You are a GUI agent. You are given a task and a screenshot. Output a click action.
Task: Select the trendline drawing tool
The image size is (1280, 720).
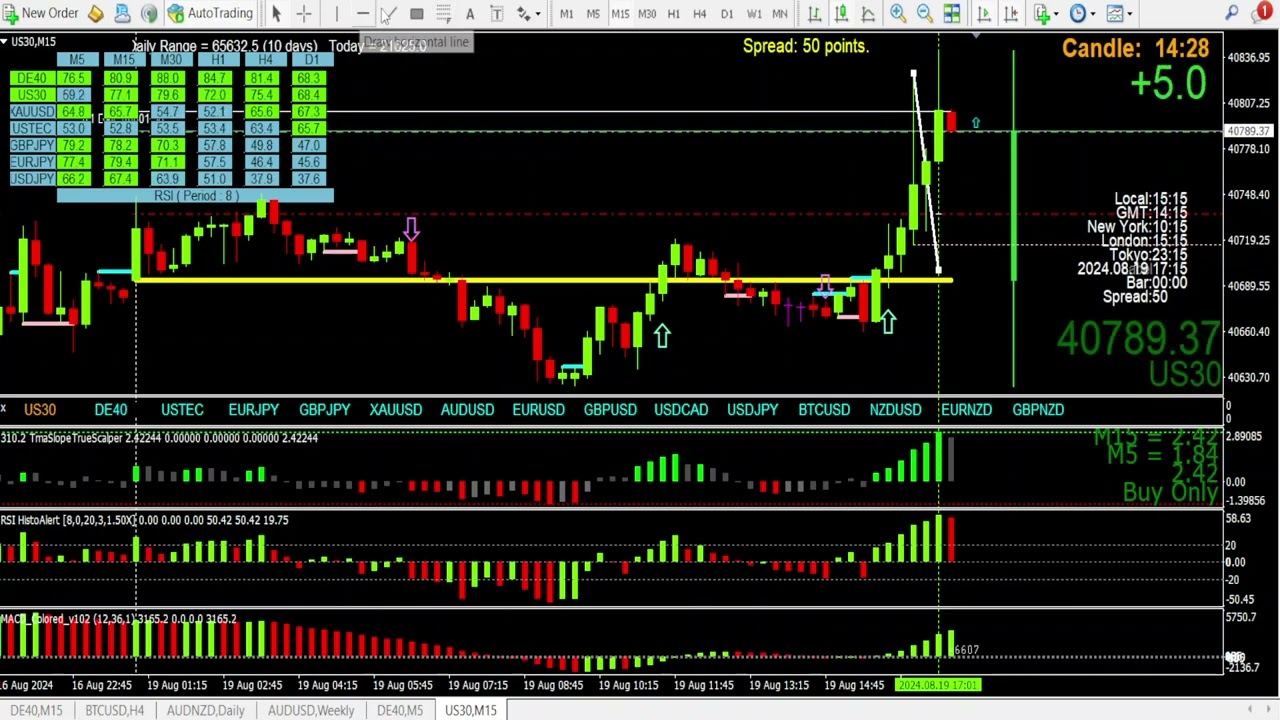click(389, 13)
